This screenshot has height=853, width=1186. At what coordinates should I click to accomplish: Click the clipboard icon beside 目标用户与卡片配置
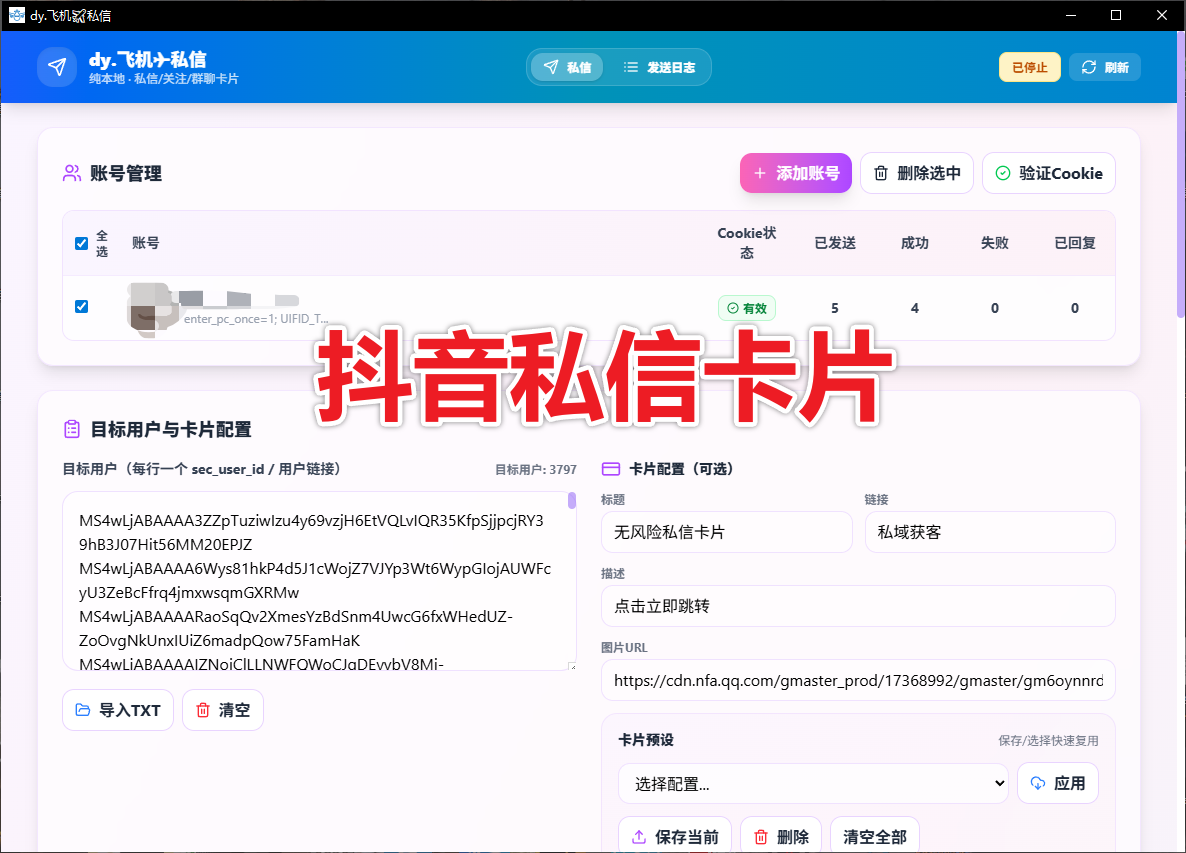click(x=71, y=428)
